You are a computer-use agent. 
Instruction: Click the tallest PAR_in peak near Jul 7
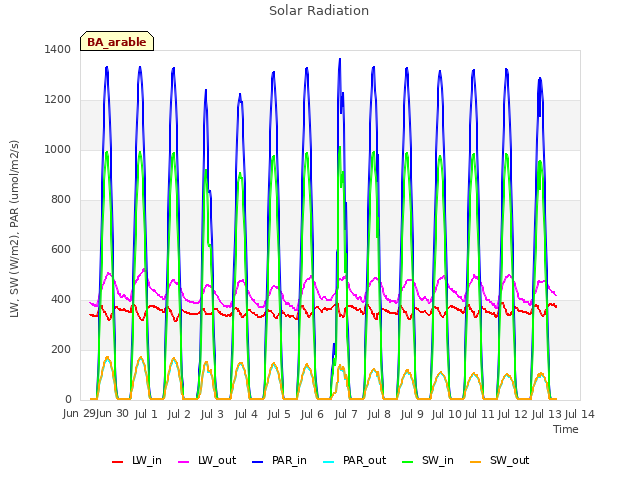pos(340,60)
